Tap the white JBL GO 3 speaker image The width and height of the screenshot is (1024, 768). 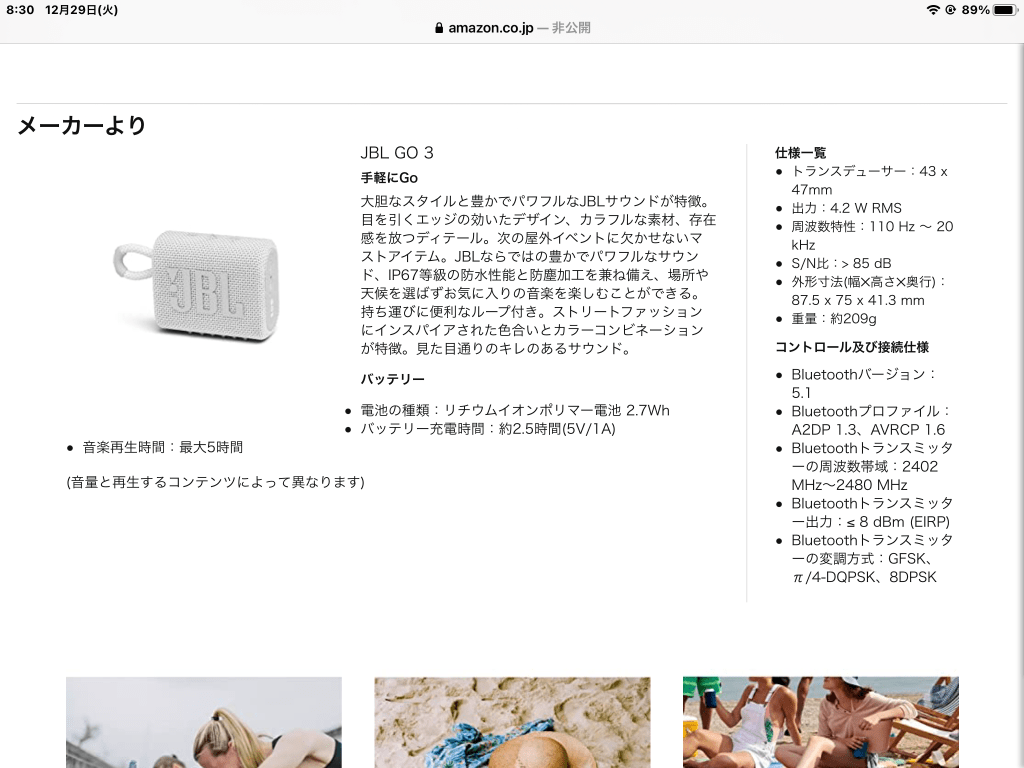[196, 284]
